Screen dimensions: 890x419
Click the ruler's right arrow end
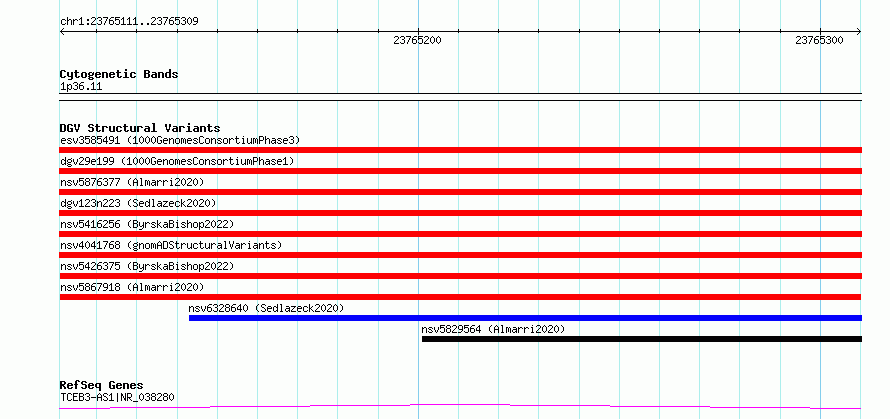coord(859,32)
